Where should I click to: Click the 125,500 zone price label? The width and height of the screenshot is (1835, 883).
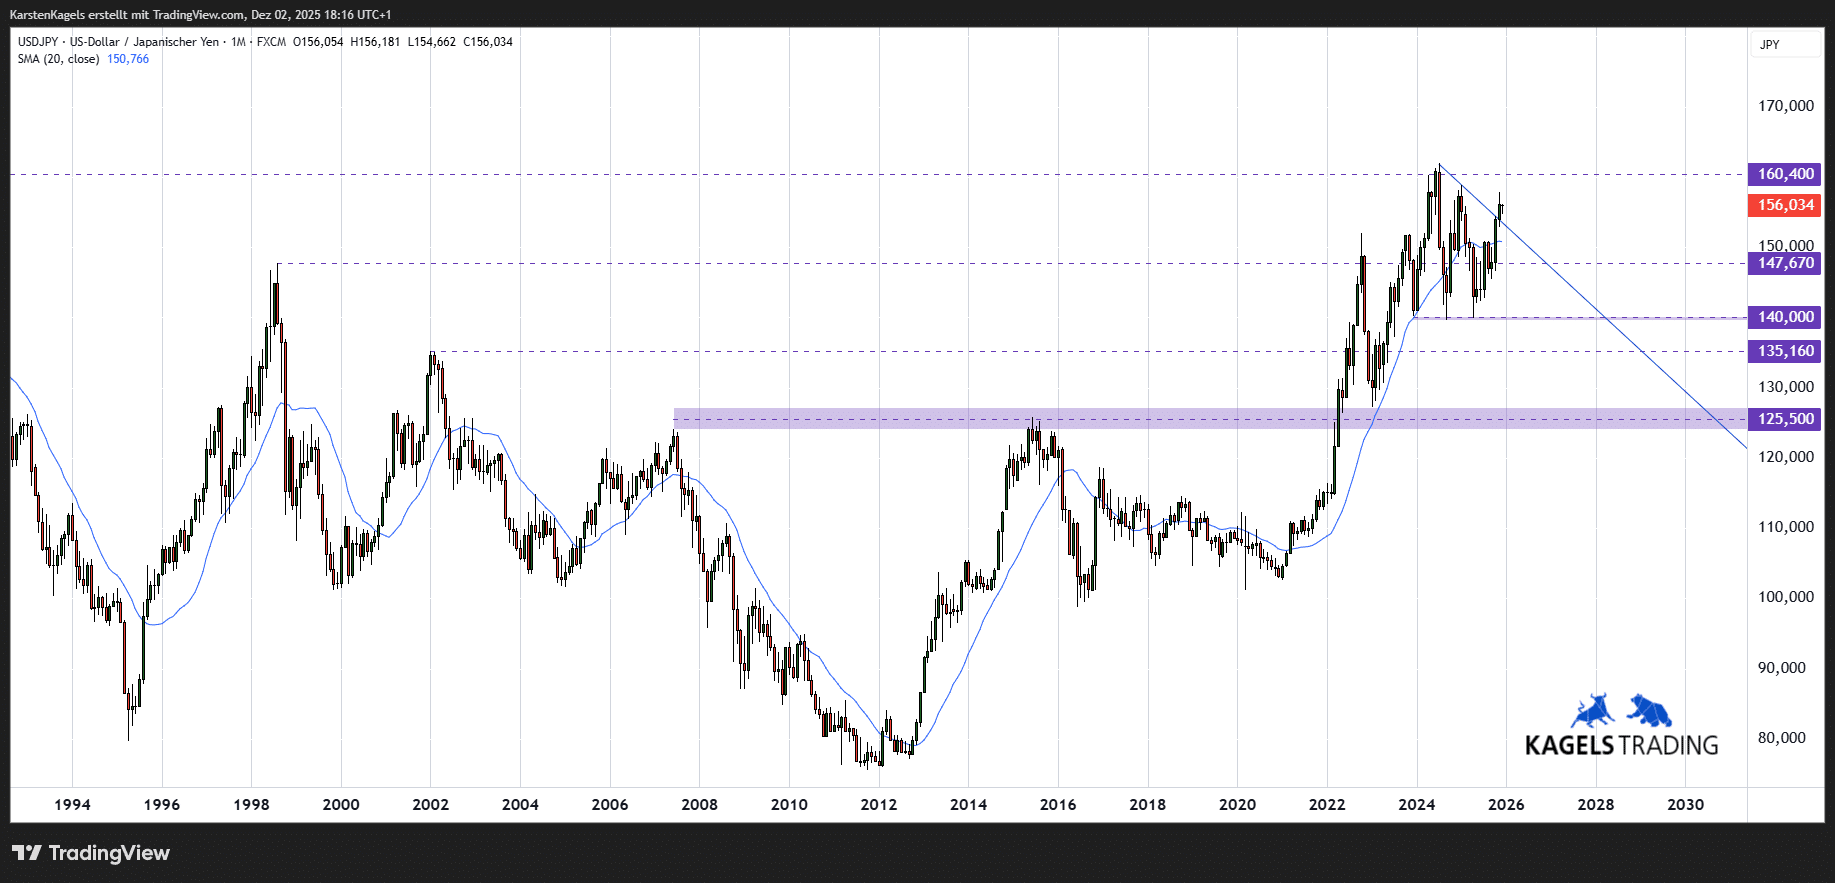pyautogui.click(x=1784, y=419)
